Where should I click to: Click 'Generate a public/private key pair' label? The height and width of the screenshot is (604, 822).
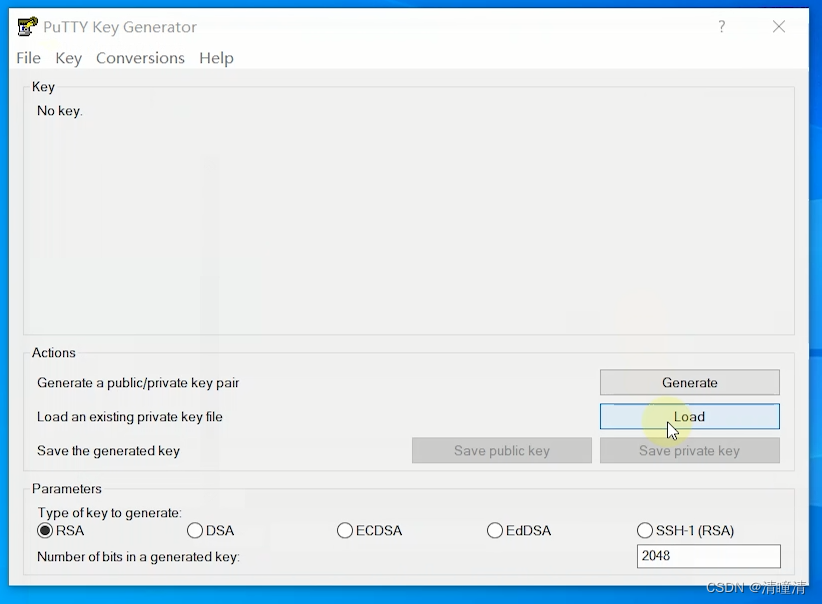[138, 383]
